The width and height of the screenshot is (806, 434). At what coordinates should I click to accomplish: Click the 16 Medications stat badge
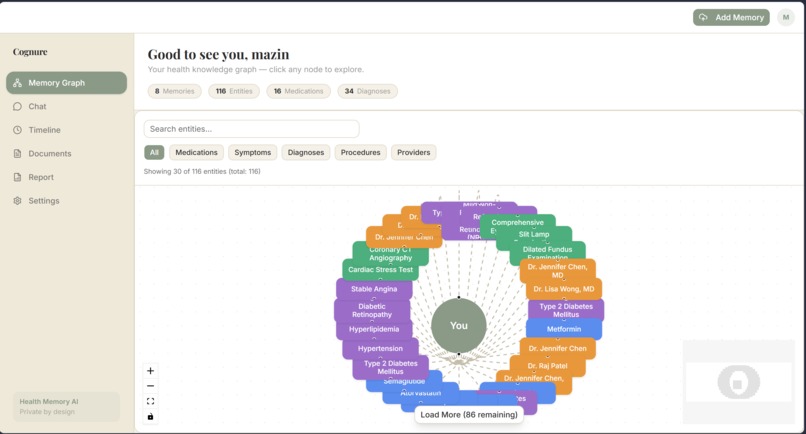pyautogui.click(x=299, y=91)
